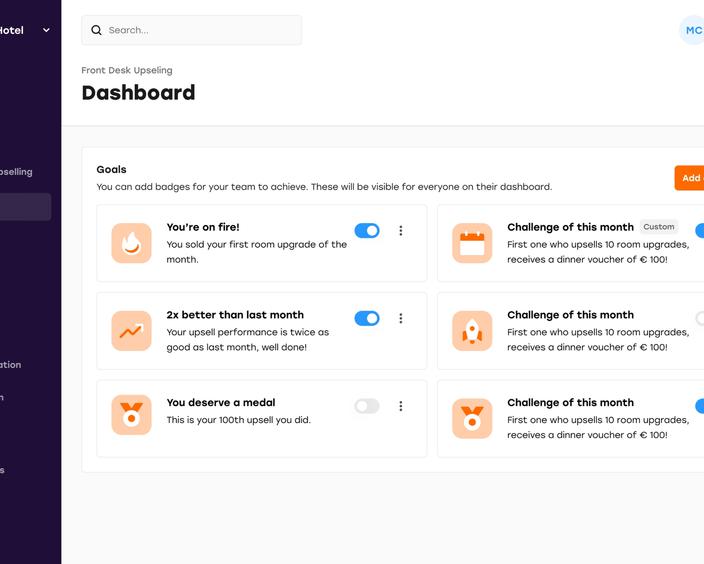This screenshot has height=564, width=704.
Task: Click the trending chart icon for 2x better badge
Action: tap(131, 331)
